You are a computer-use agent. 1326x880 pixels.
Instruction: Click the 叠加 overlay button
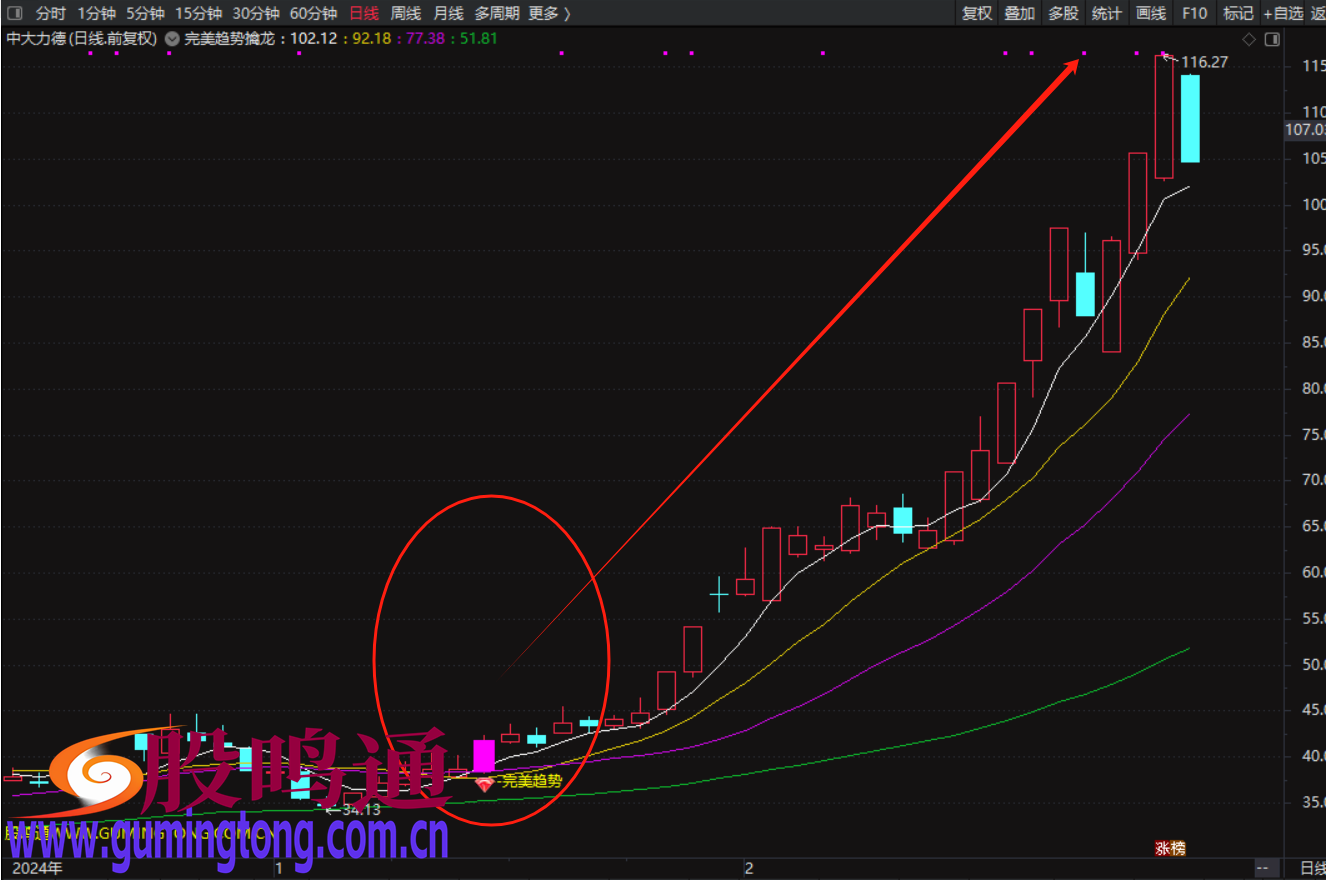[x=1019, y=13]
